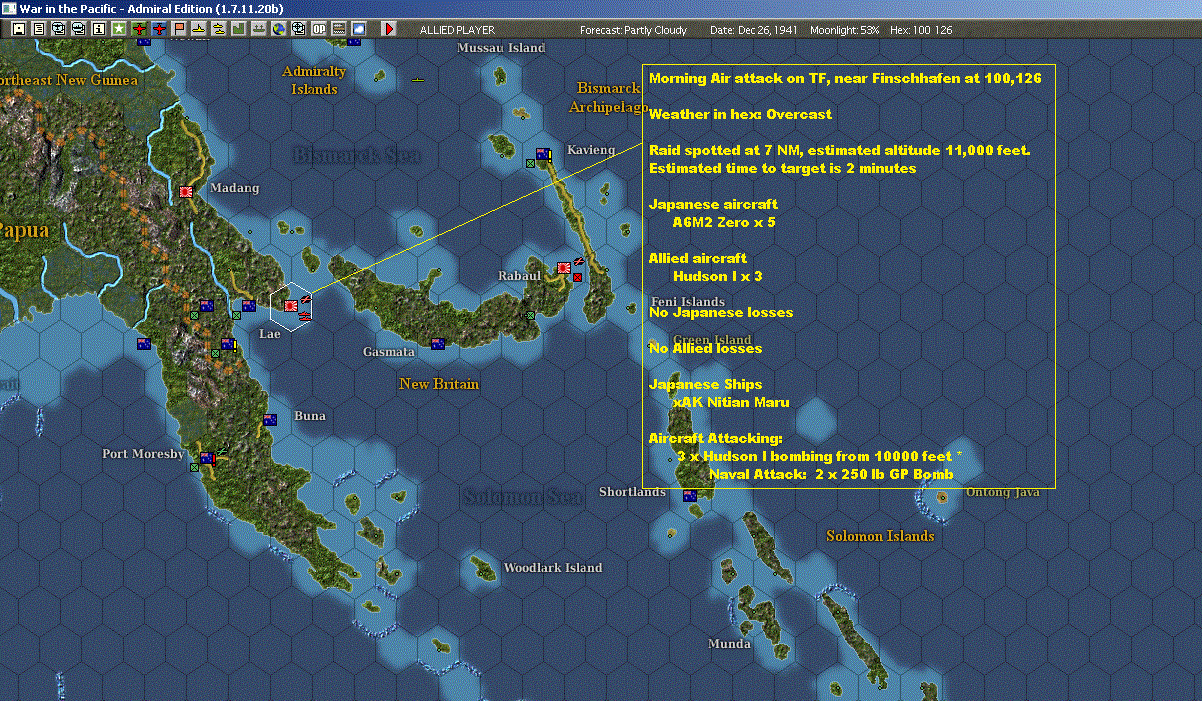
Task: Click the 'Woodlark Island' map label
Action: point(553,568)
